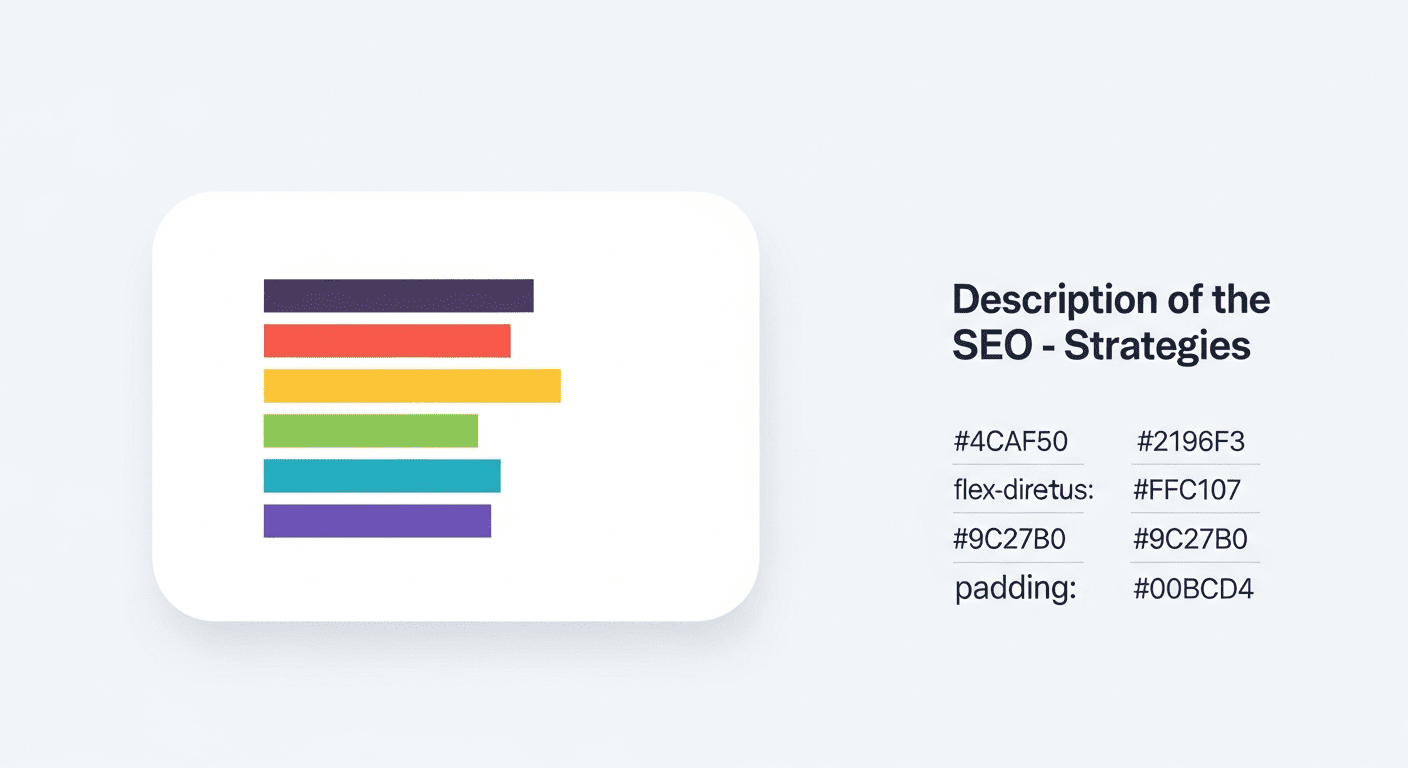Image resolution: width=1408 pixels, height=768 pixels.
Task: Click "SEO" in the heading
Action: (x=991, y=346)
